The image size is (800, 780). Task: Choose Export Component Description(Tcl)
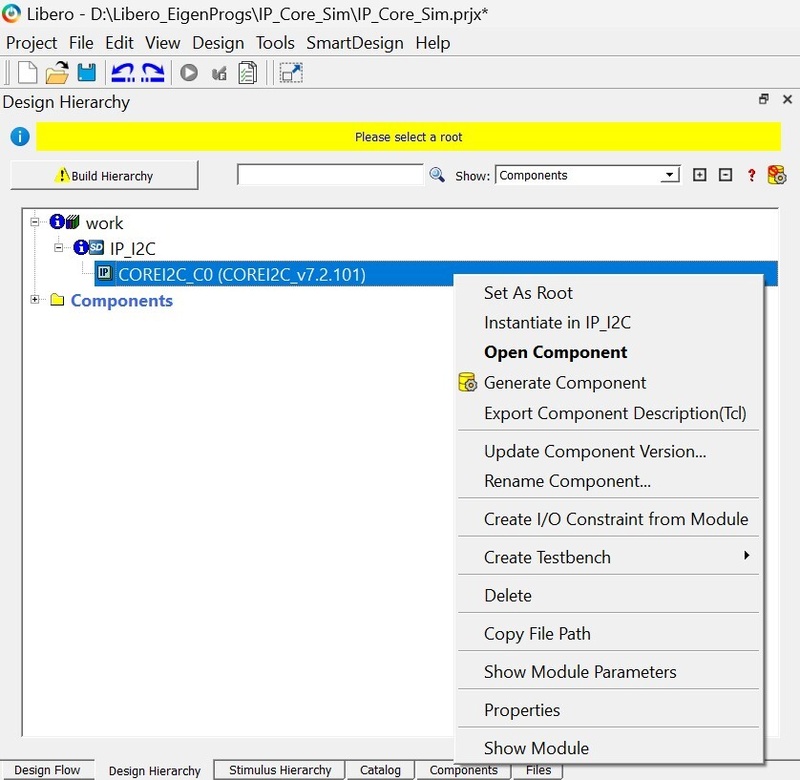click(x=608, y=413)
